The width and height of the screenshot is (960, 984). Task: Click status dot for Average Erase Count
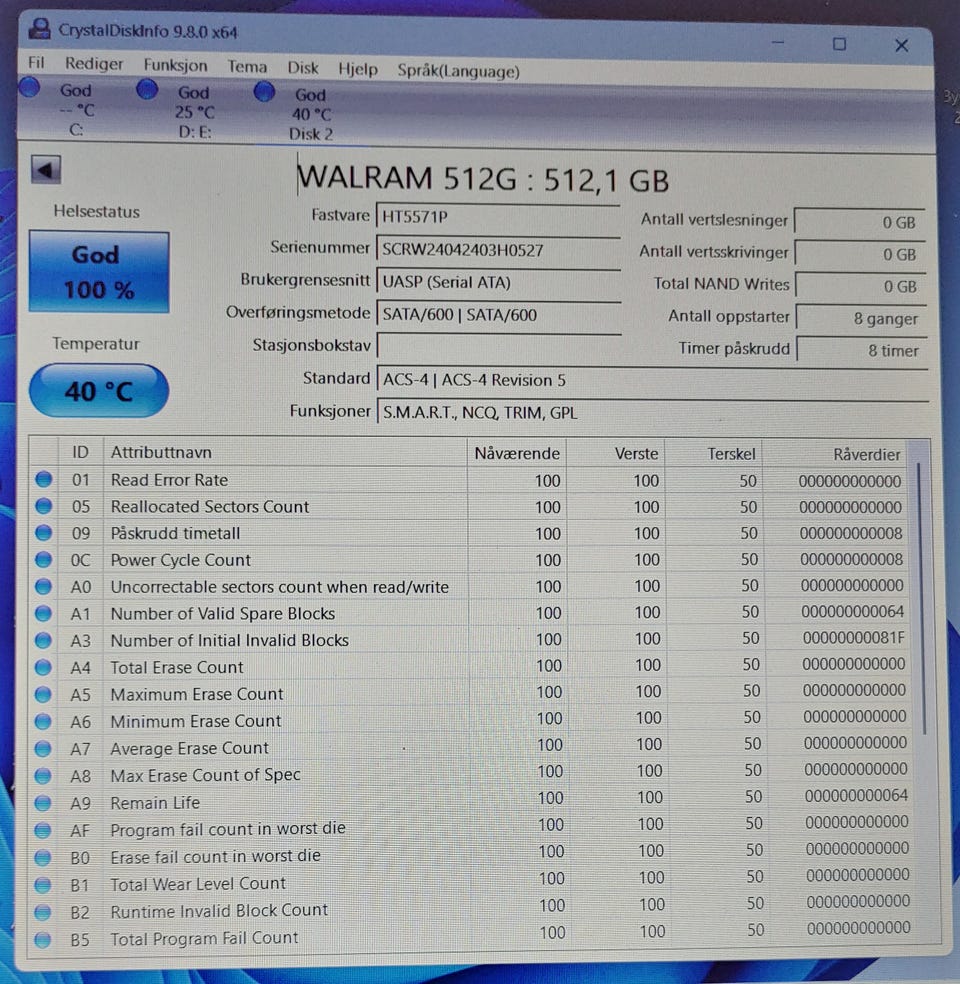pos(43,749)
